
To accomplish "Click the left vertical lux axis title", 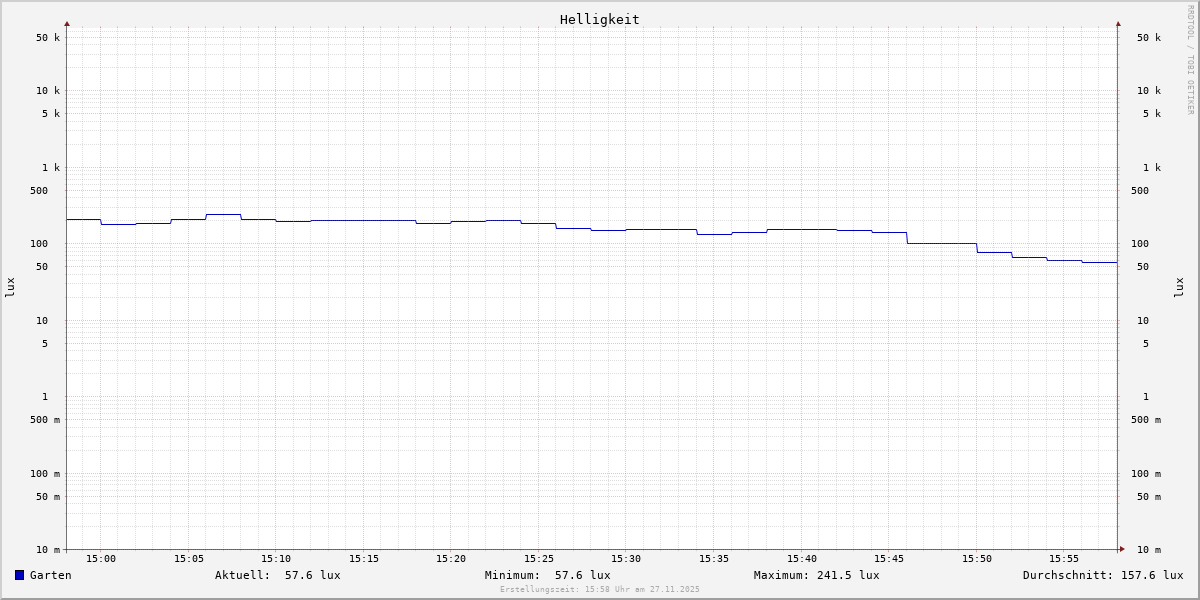I will [x=10, y=287].
